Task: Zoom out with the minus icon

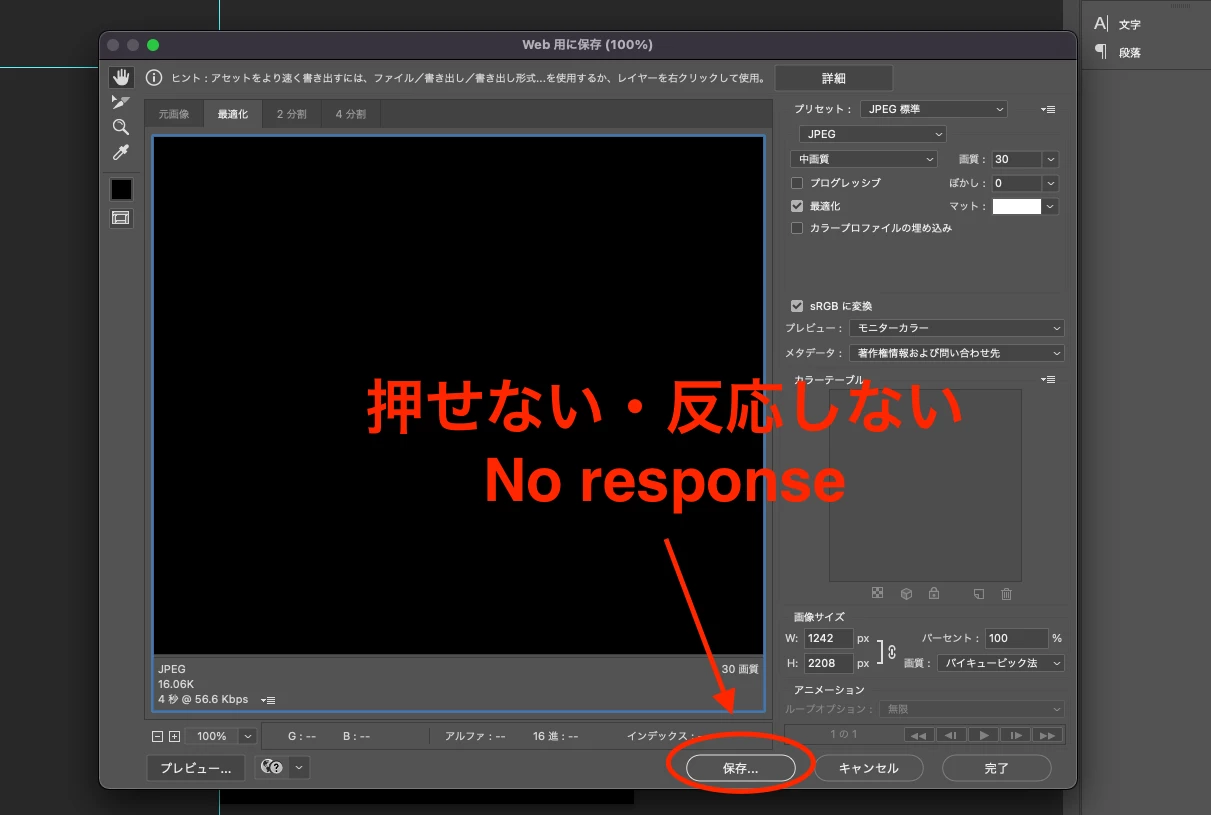Action: (x=157, y=736)
